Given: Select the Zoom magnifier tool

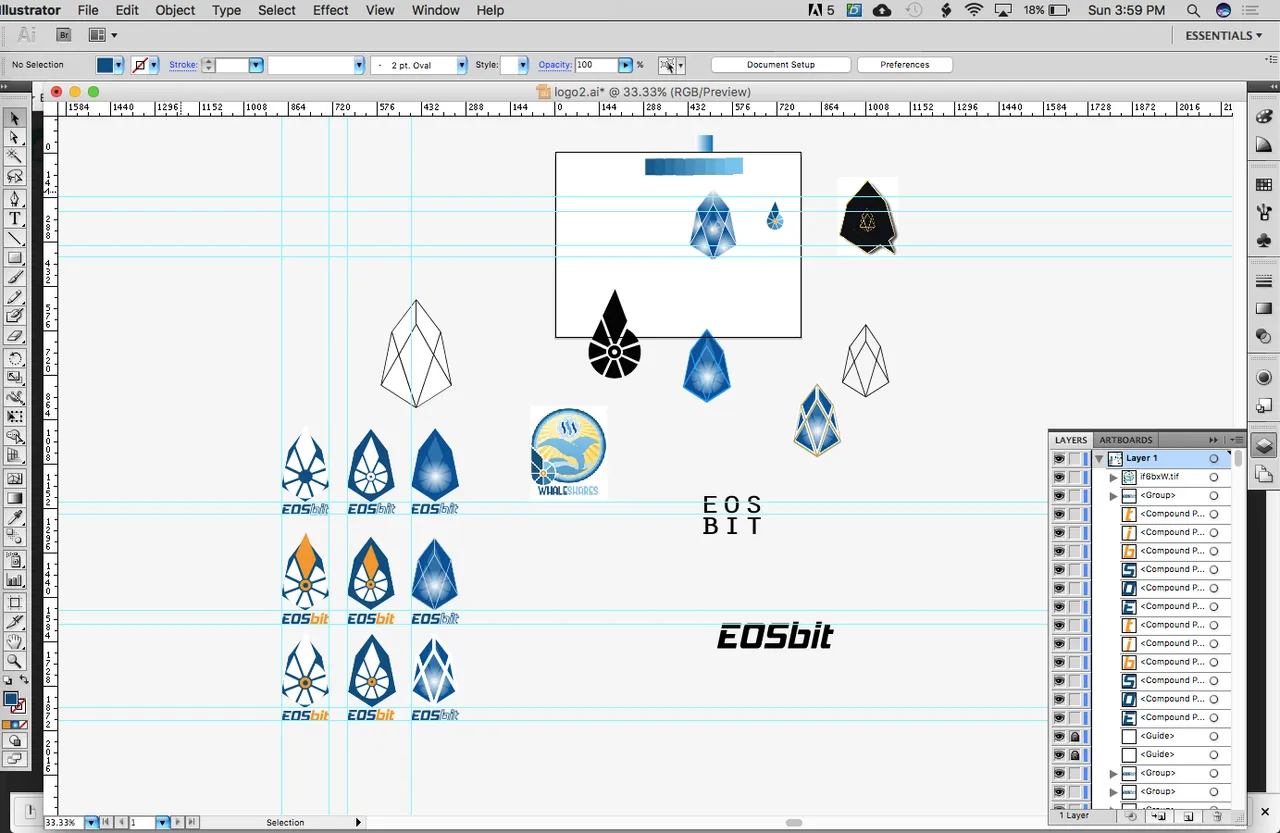Looking at the screenshot, I should [15, 661].
